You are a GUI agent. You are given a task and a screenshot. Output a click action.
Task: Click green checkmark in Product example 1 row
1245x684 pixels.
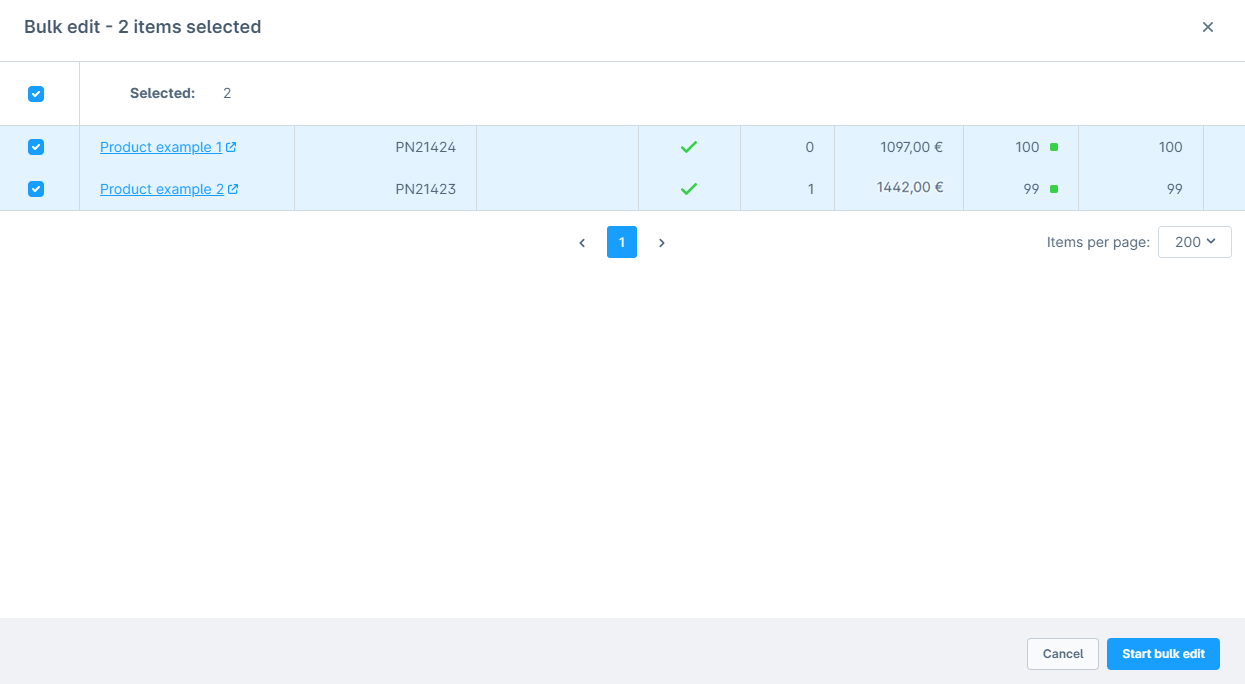688,147
